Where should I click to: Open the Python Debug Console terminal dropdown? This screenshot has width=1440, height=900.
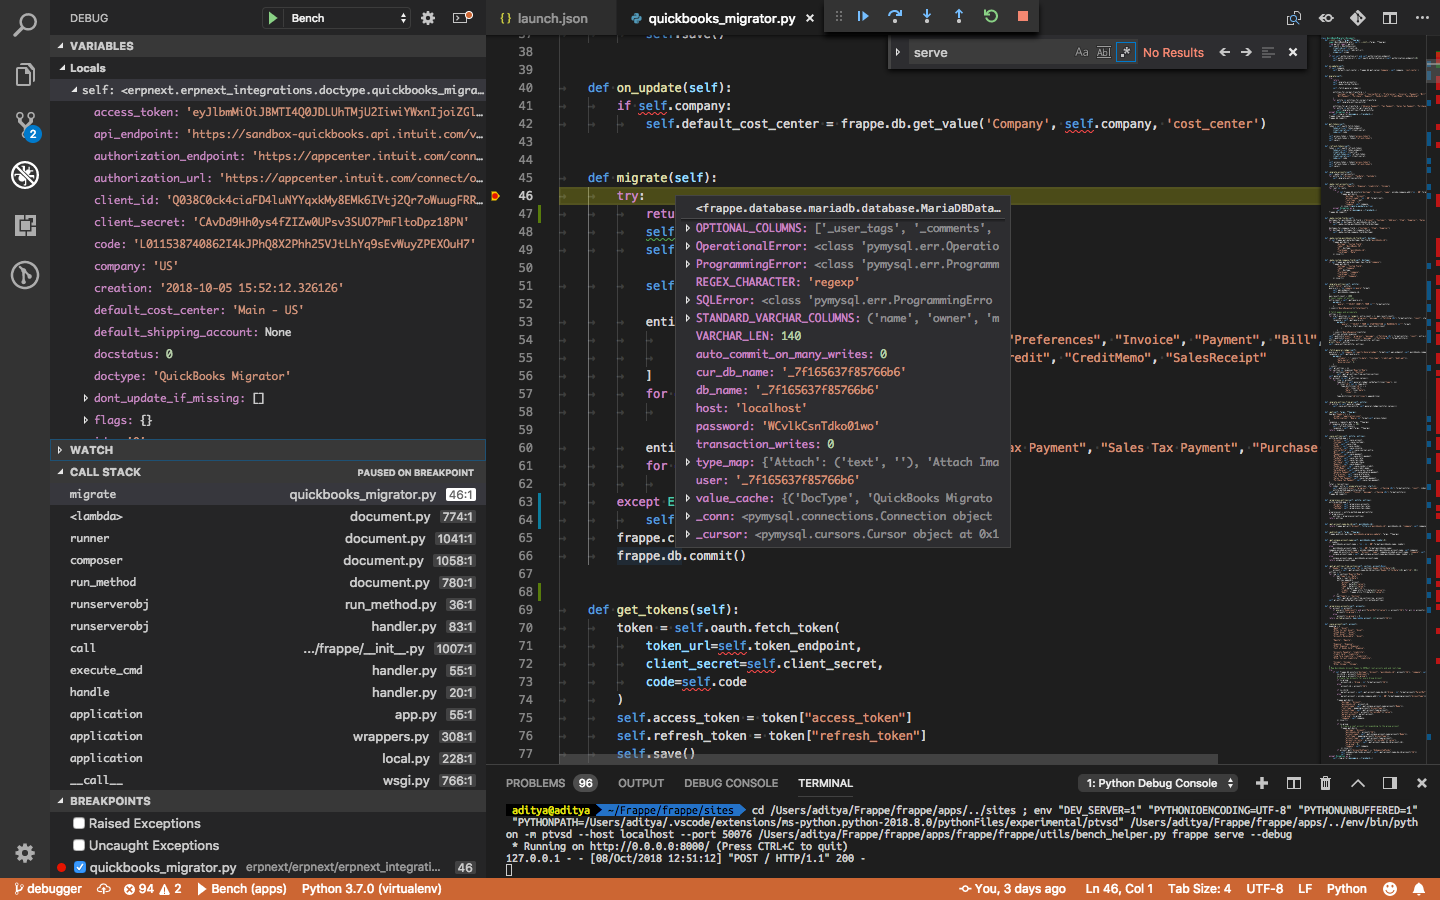(x=1157, y=783)
